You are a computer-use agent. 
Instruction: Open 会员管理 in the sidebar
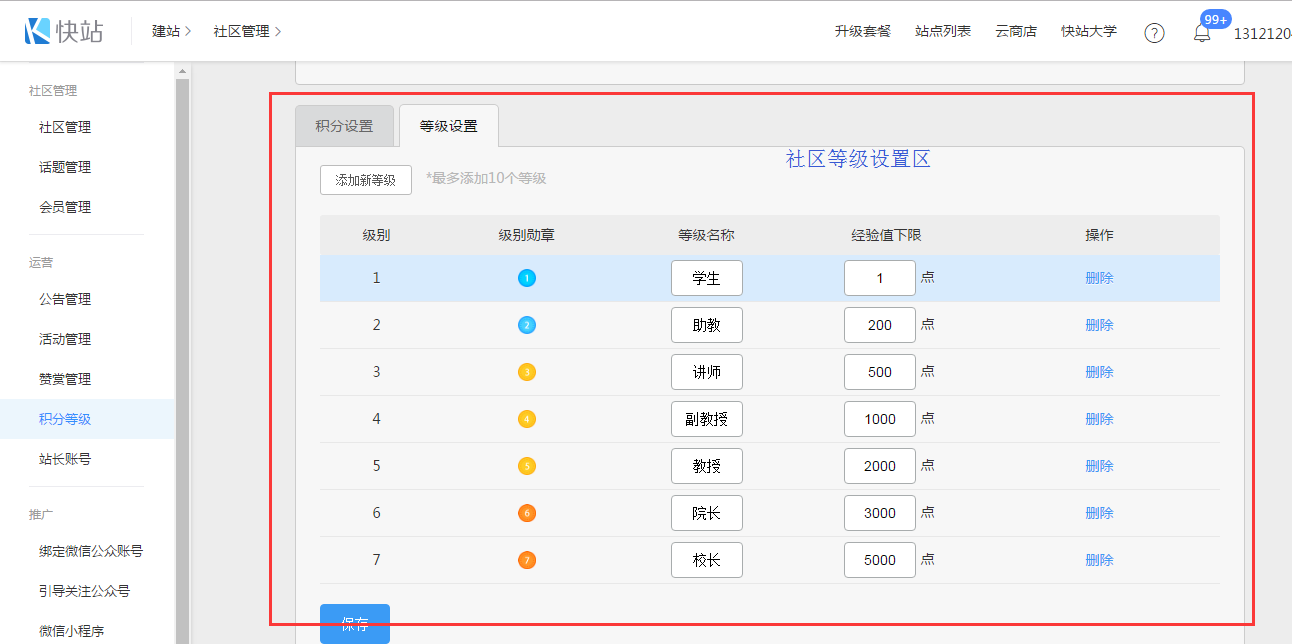[x=65, y=207]
